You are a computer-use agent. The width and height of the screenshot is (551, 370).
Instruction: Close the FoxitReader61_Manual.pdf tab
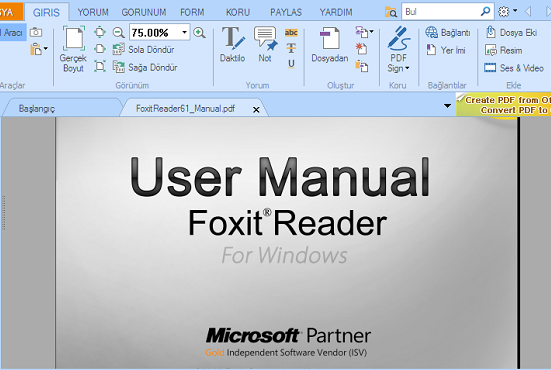coord(256,110)
